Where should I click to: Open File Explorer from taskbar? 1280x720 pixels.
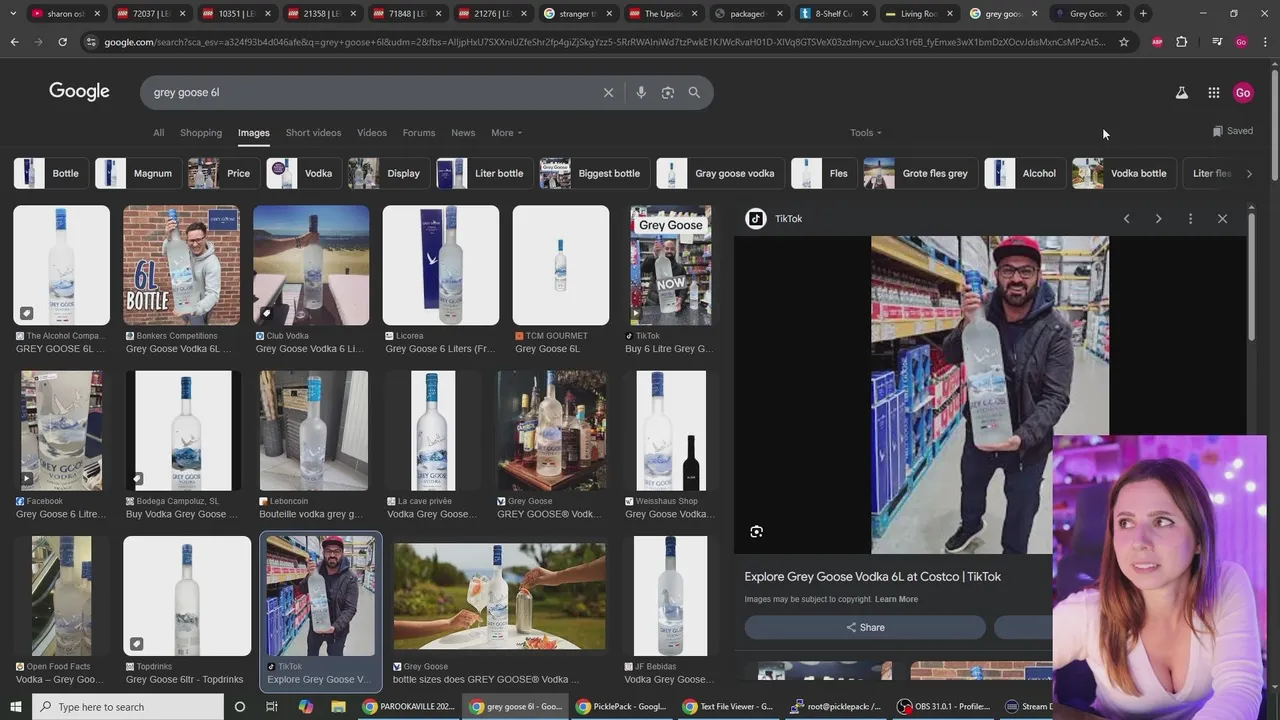(x=338, y=706)
